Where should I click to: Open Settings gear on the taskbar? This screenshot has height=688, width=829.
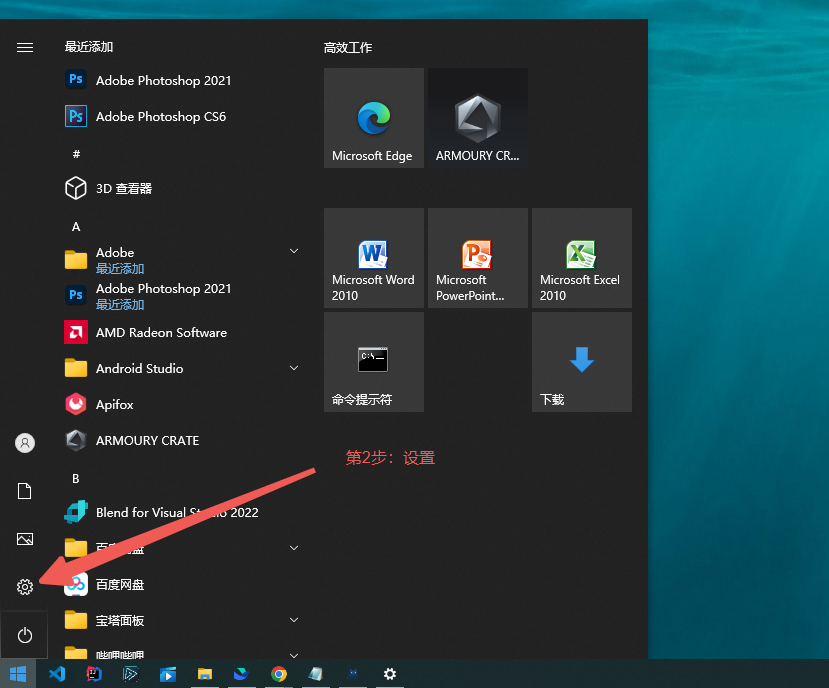390,674
